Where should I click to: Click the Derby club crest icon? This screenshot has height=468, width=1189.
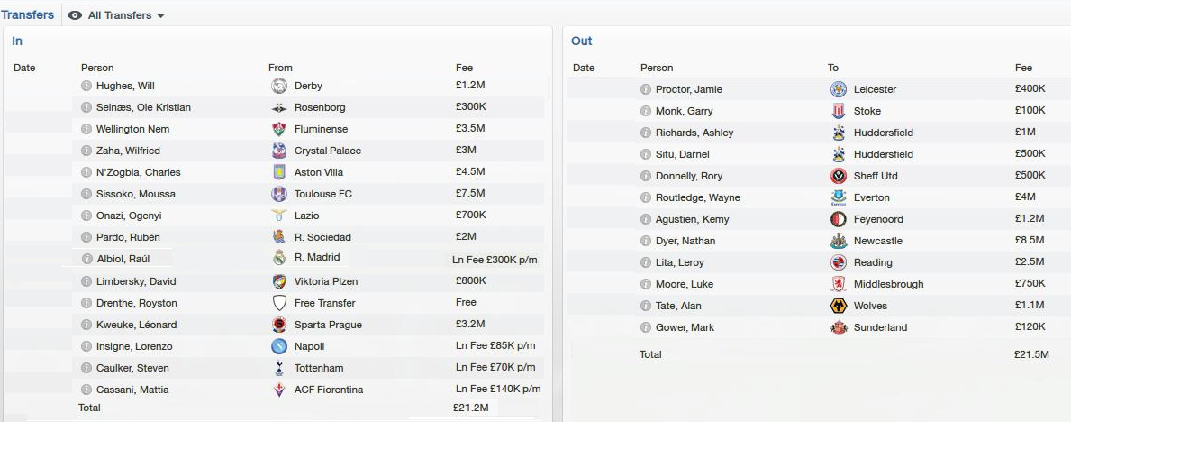[x=279, y=86]
